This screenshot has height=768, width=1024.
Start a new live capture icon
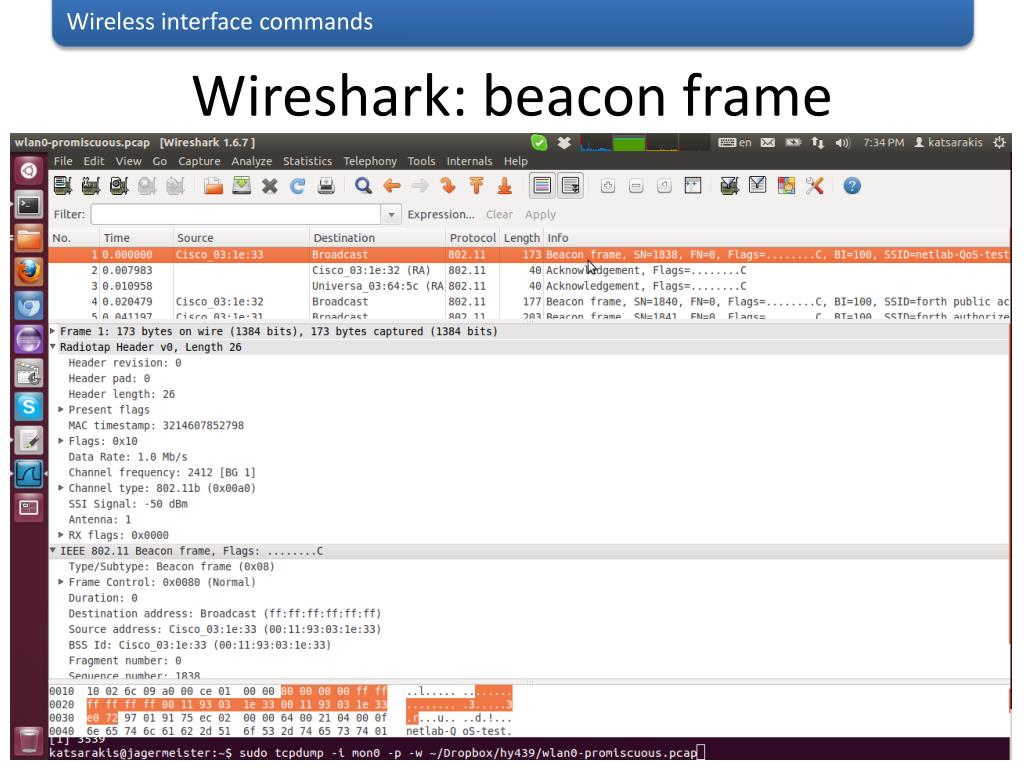tap(119, 186)
